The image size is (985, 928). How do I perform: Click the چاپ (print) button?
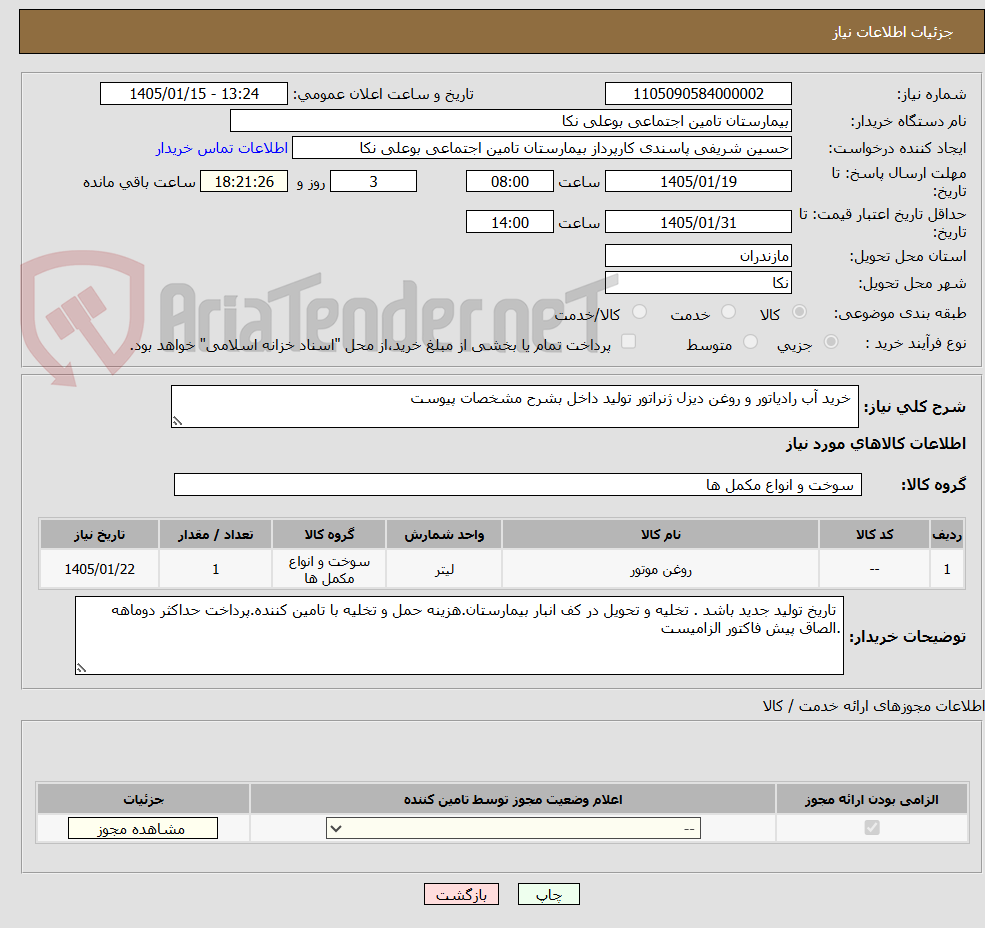pos(548,894)
